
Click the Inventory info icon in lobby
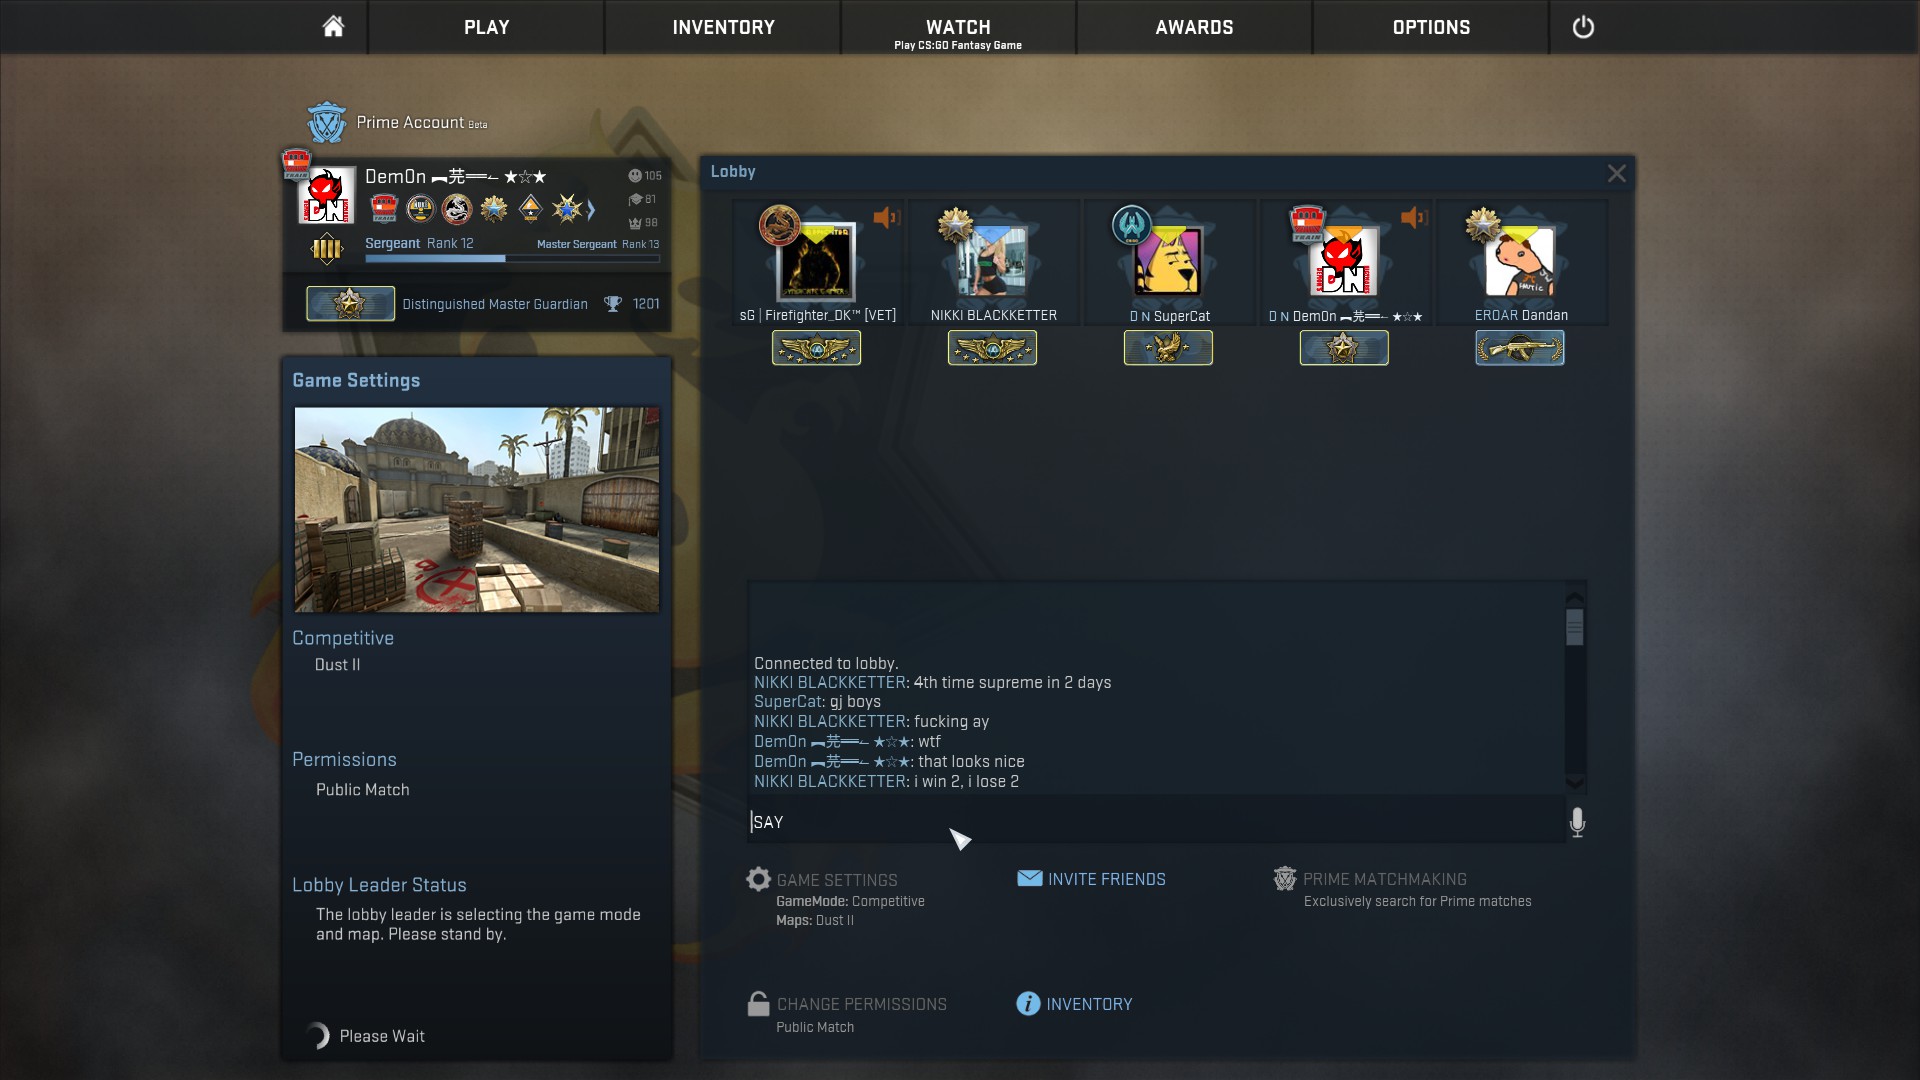point(1028,1004)
